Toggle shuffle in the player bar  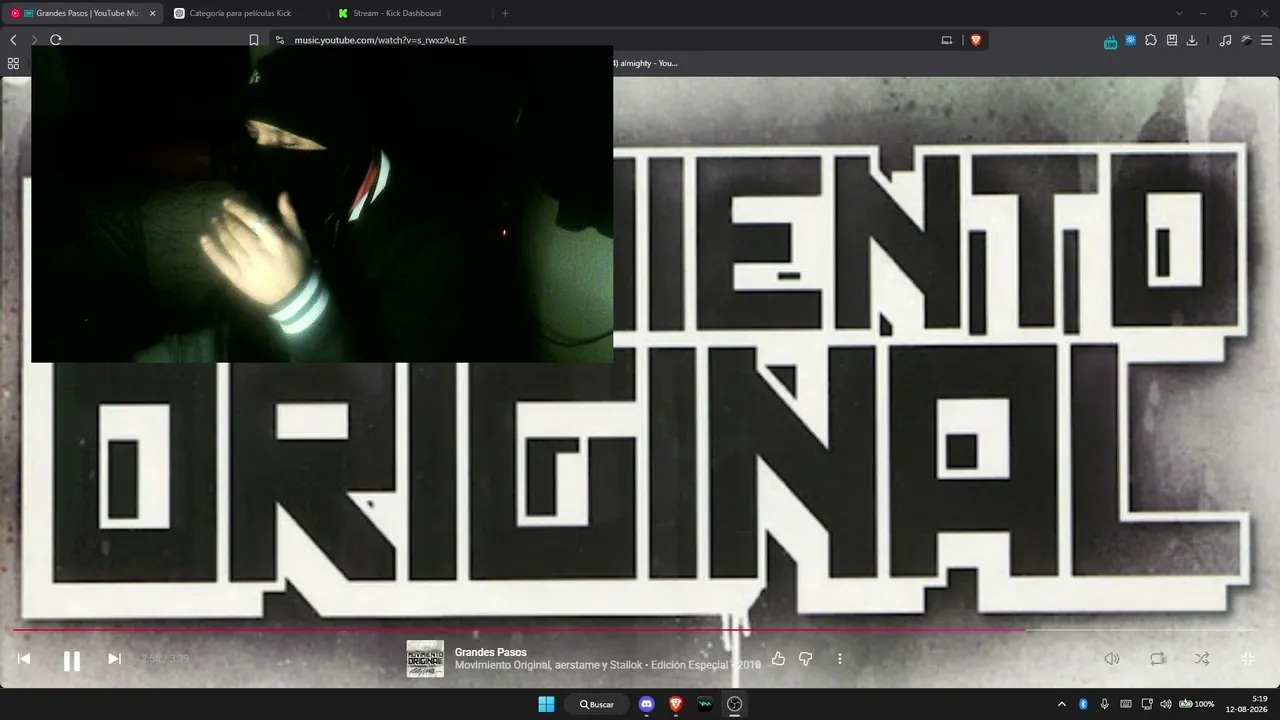[1202, 659]
